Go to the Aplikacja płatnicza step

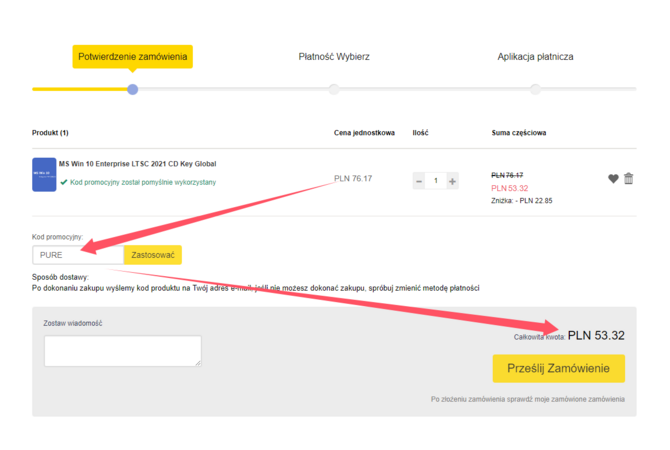click(x=535, y=57)
